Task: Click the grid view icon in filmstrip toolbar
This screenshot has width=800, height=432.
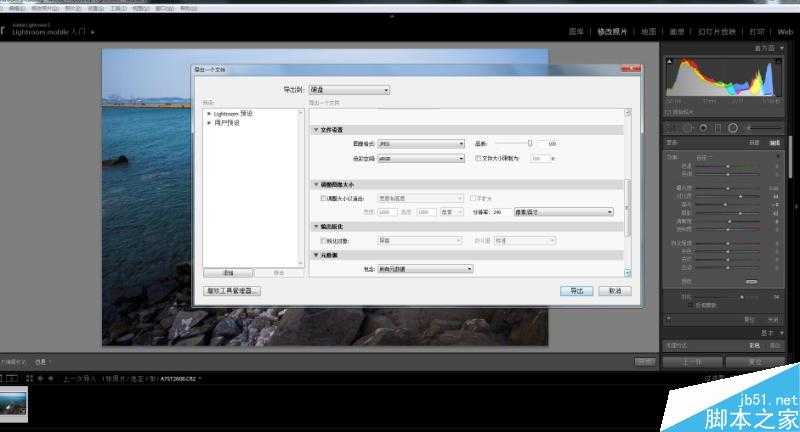Action: pos(13,379)
